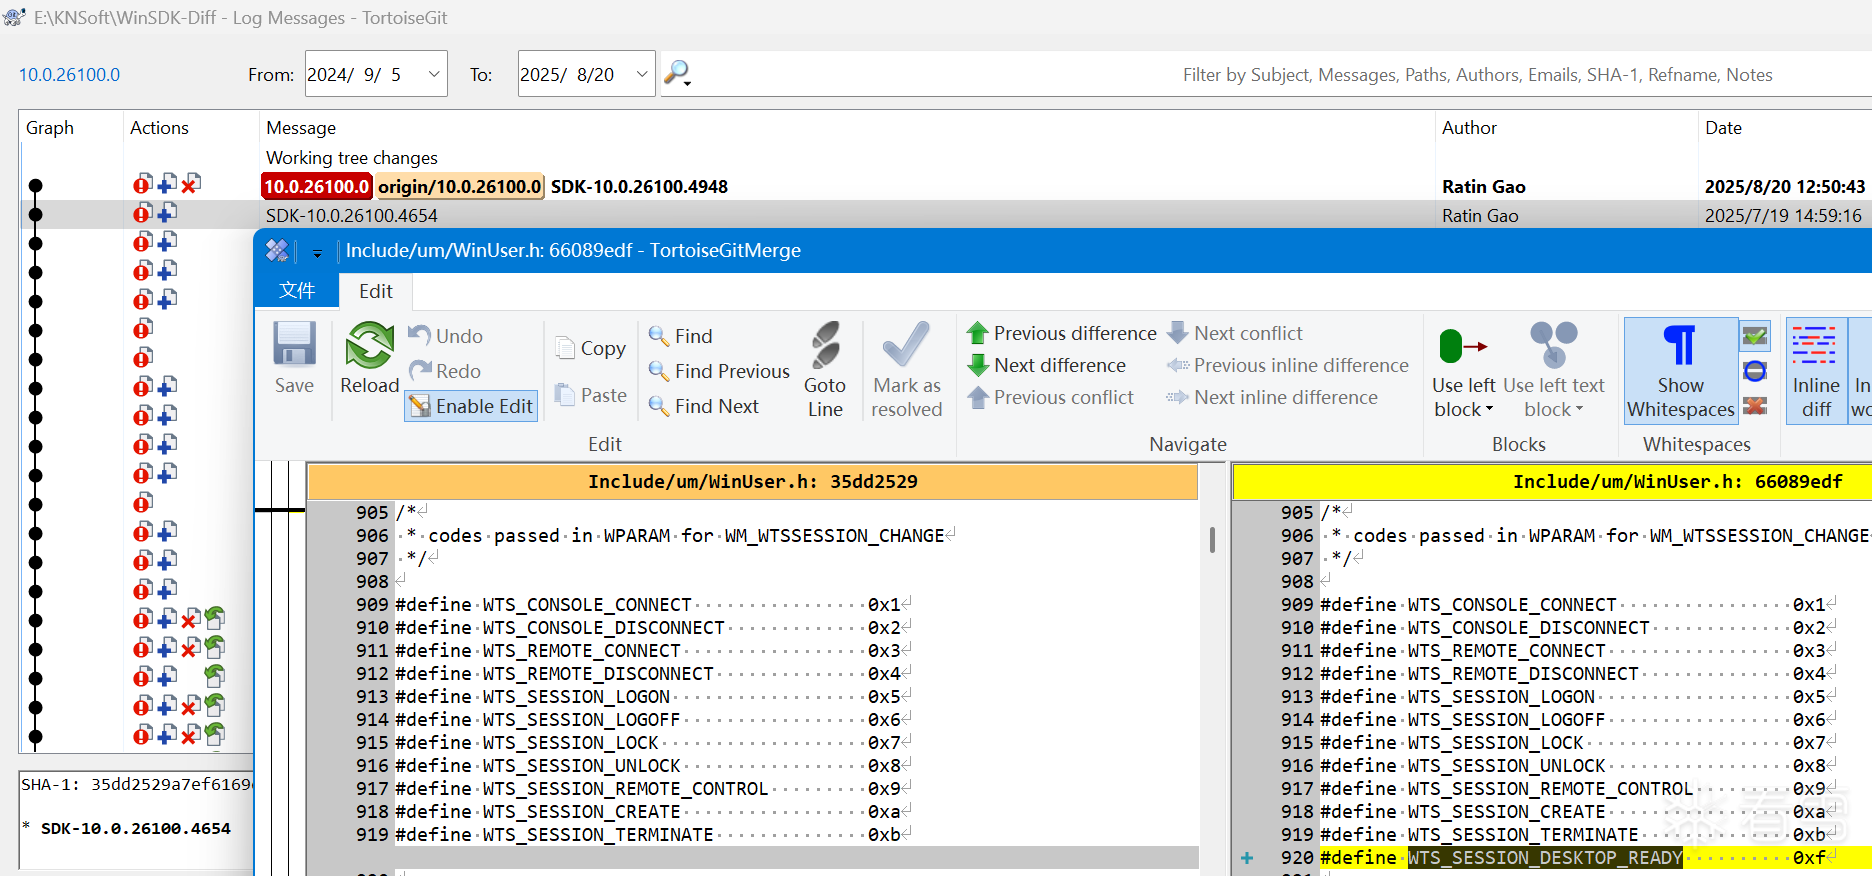Expand the Use left text block dropdown arrow
Screen dimensions: 1872x876
coord(1579,409)
